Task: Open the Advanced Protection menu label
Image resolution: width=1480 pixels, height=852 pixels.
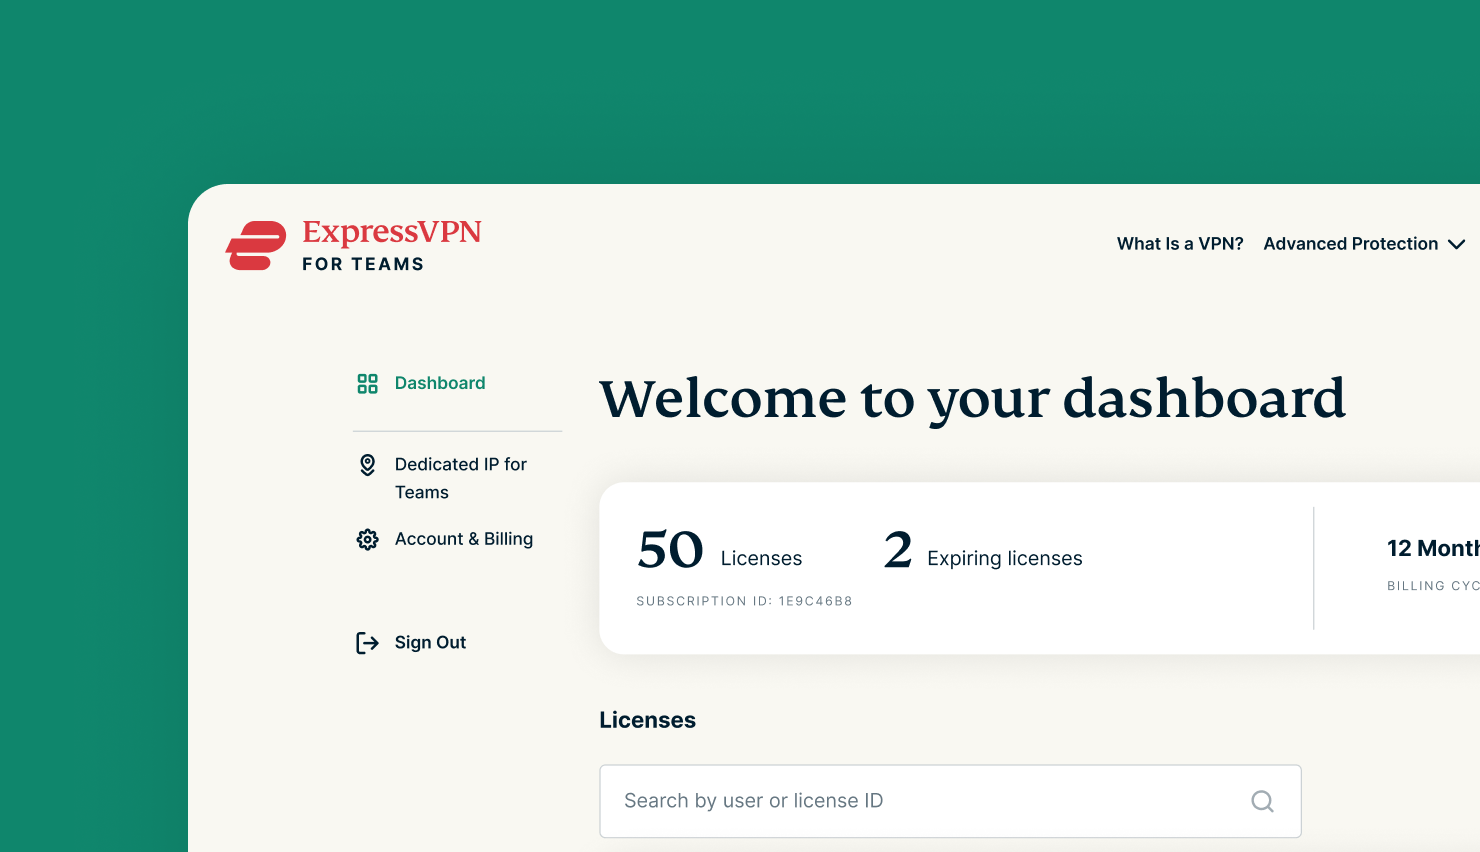Action: pyautogui.click(x=1351, y=244)
